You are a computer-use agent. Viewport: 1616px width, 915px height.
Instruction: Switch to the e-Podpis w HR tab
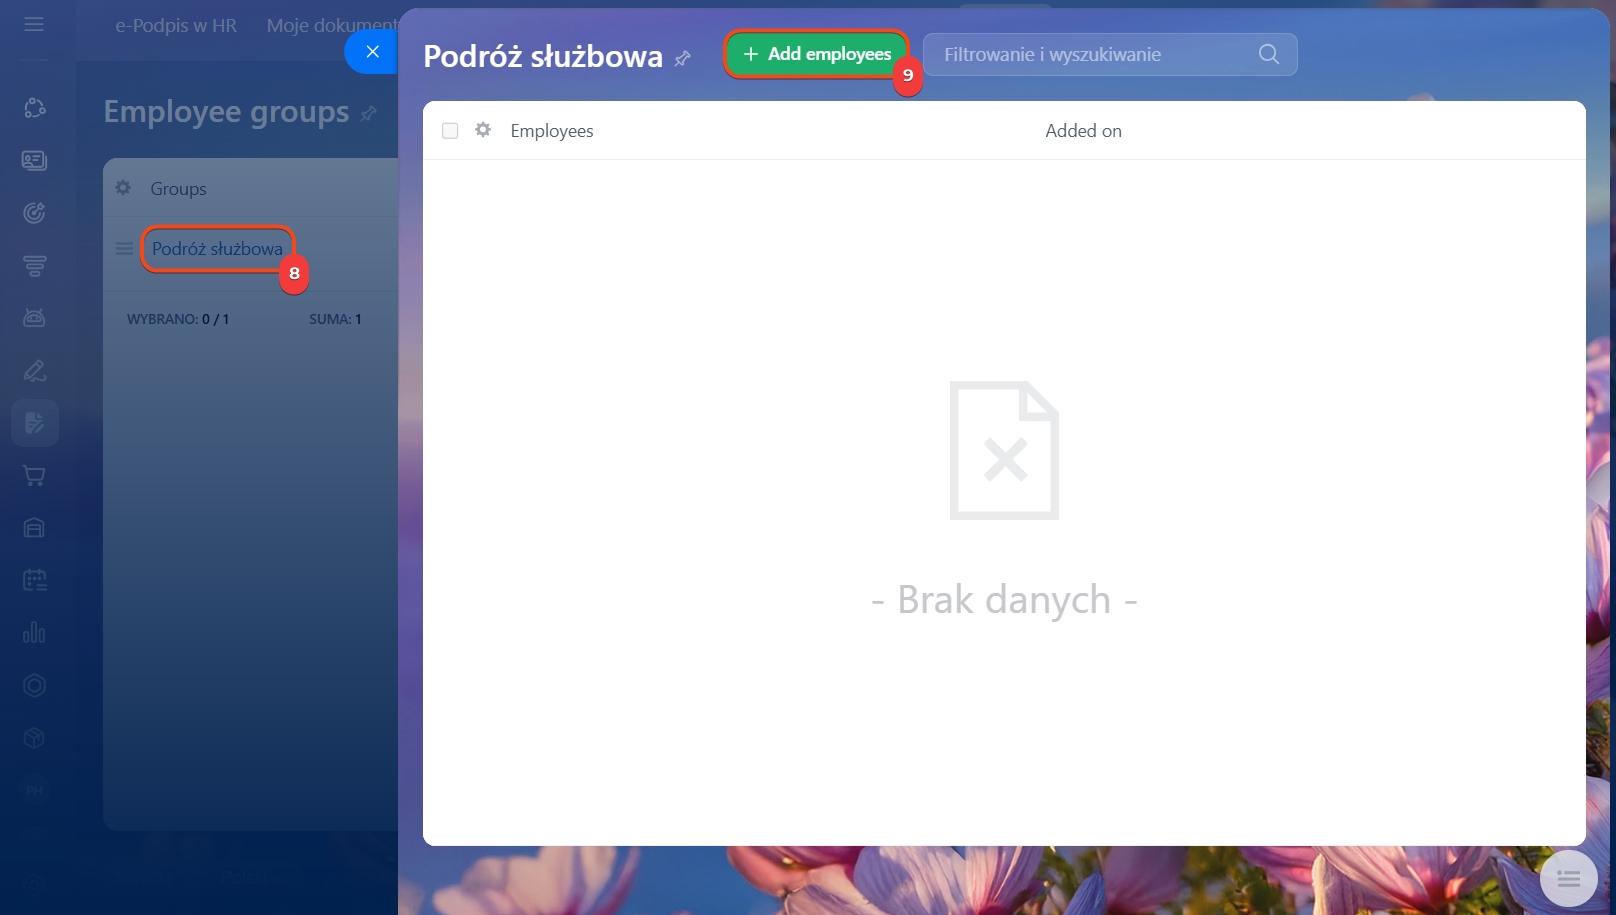176,25
